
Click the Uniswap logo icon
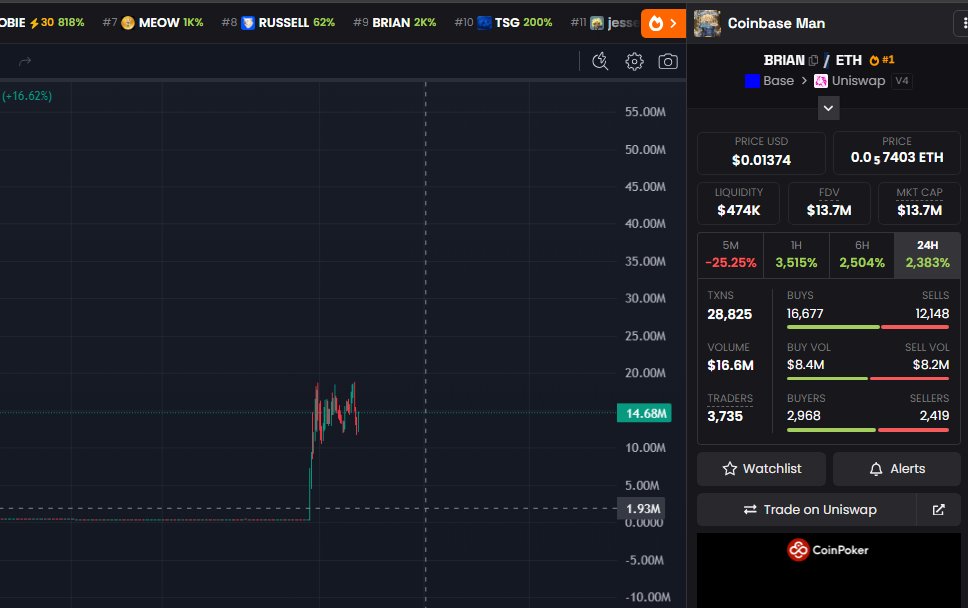(820, 81)
